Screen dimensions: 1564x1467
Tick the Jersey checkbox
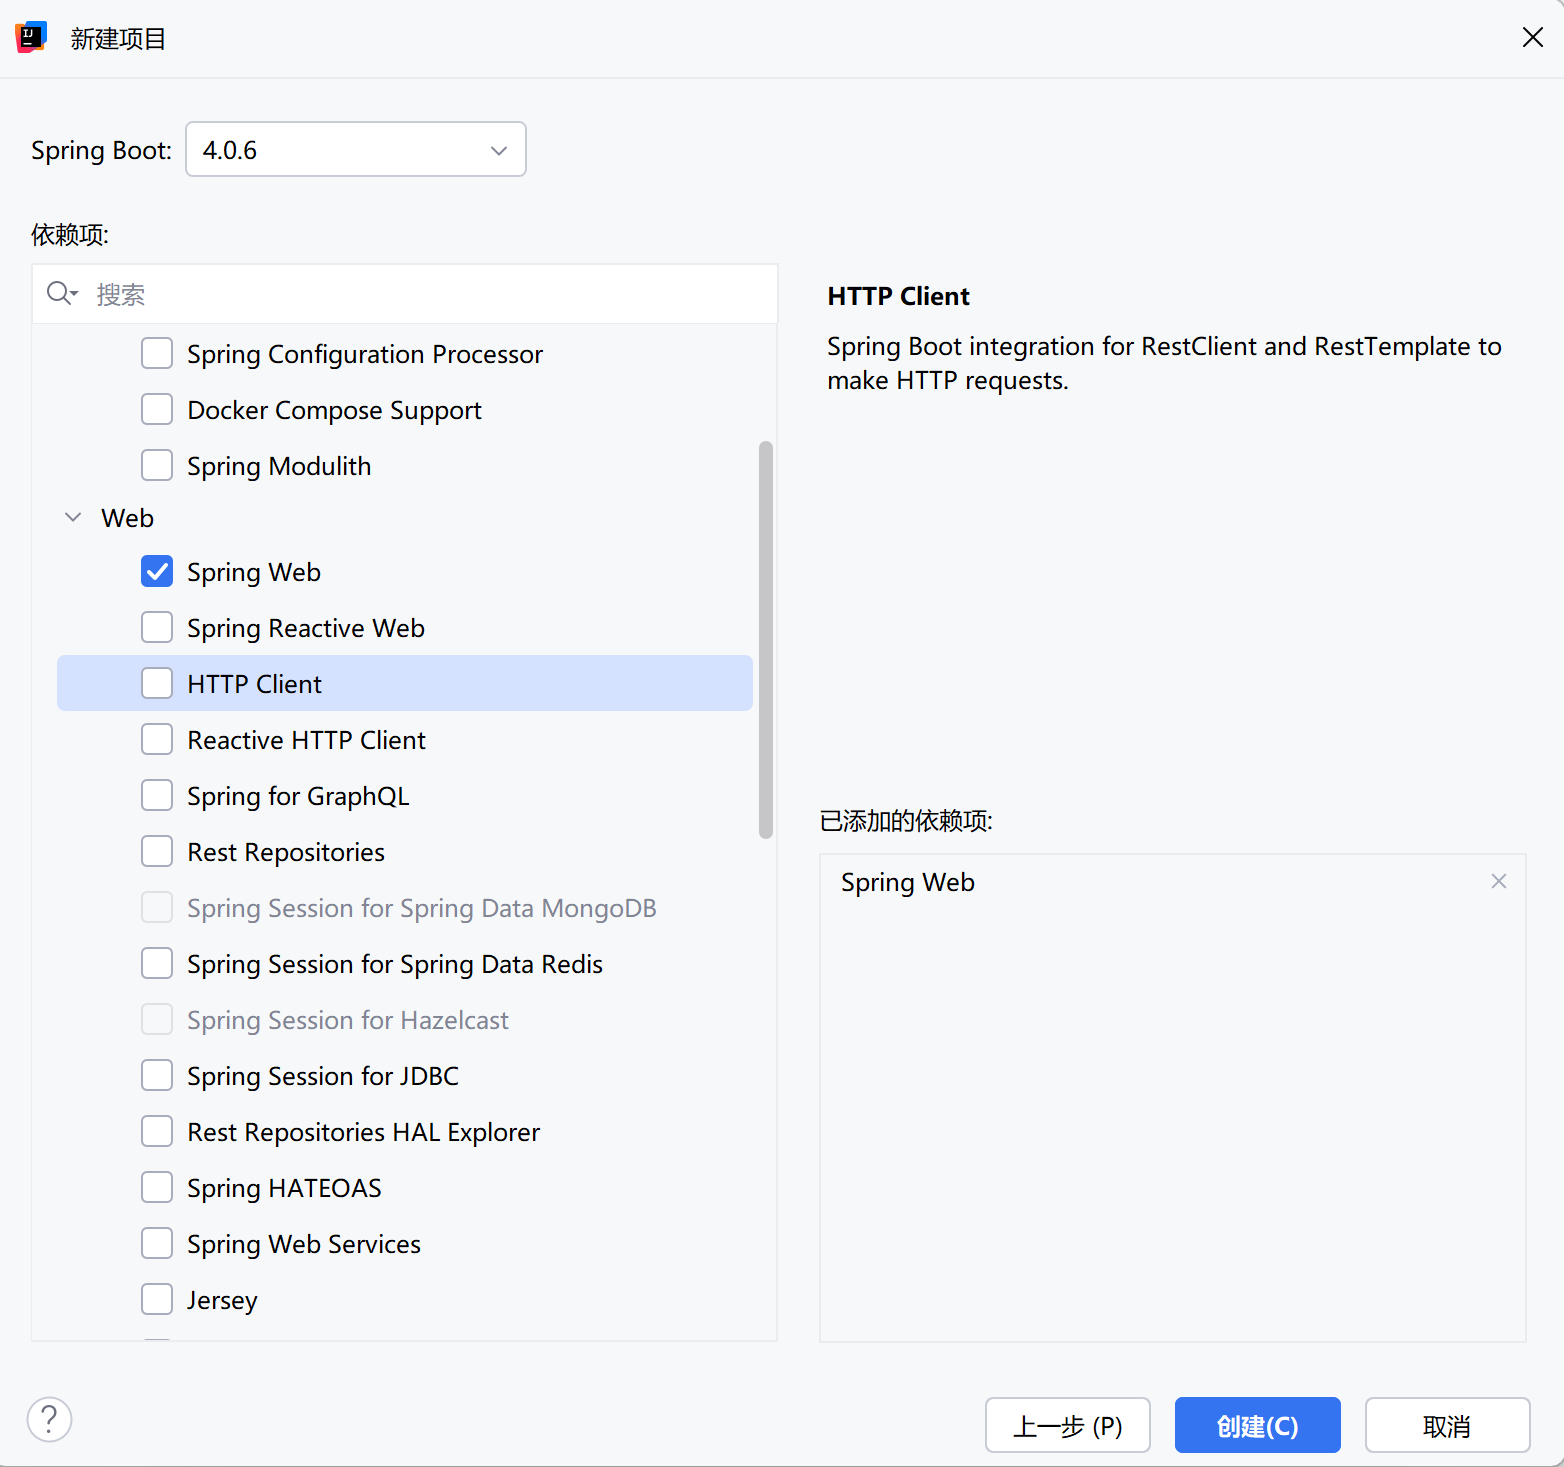[x=157, y=1299]
